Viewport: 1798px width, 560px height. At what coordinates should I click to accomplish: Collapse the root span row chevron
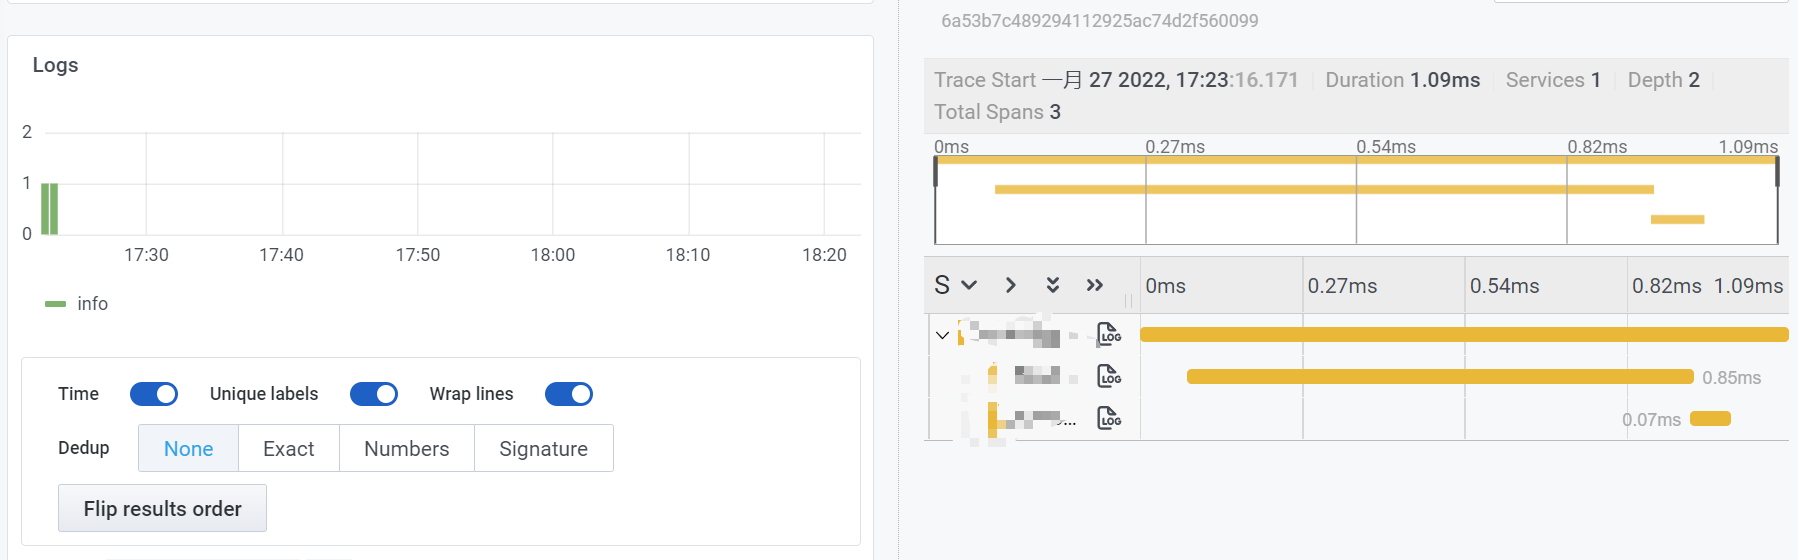(x=942, y=335)
